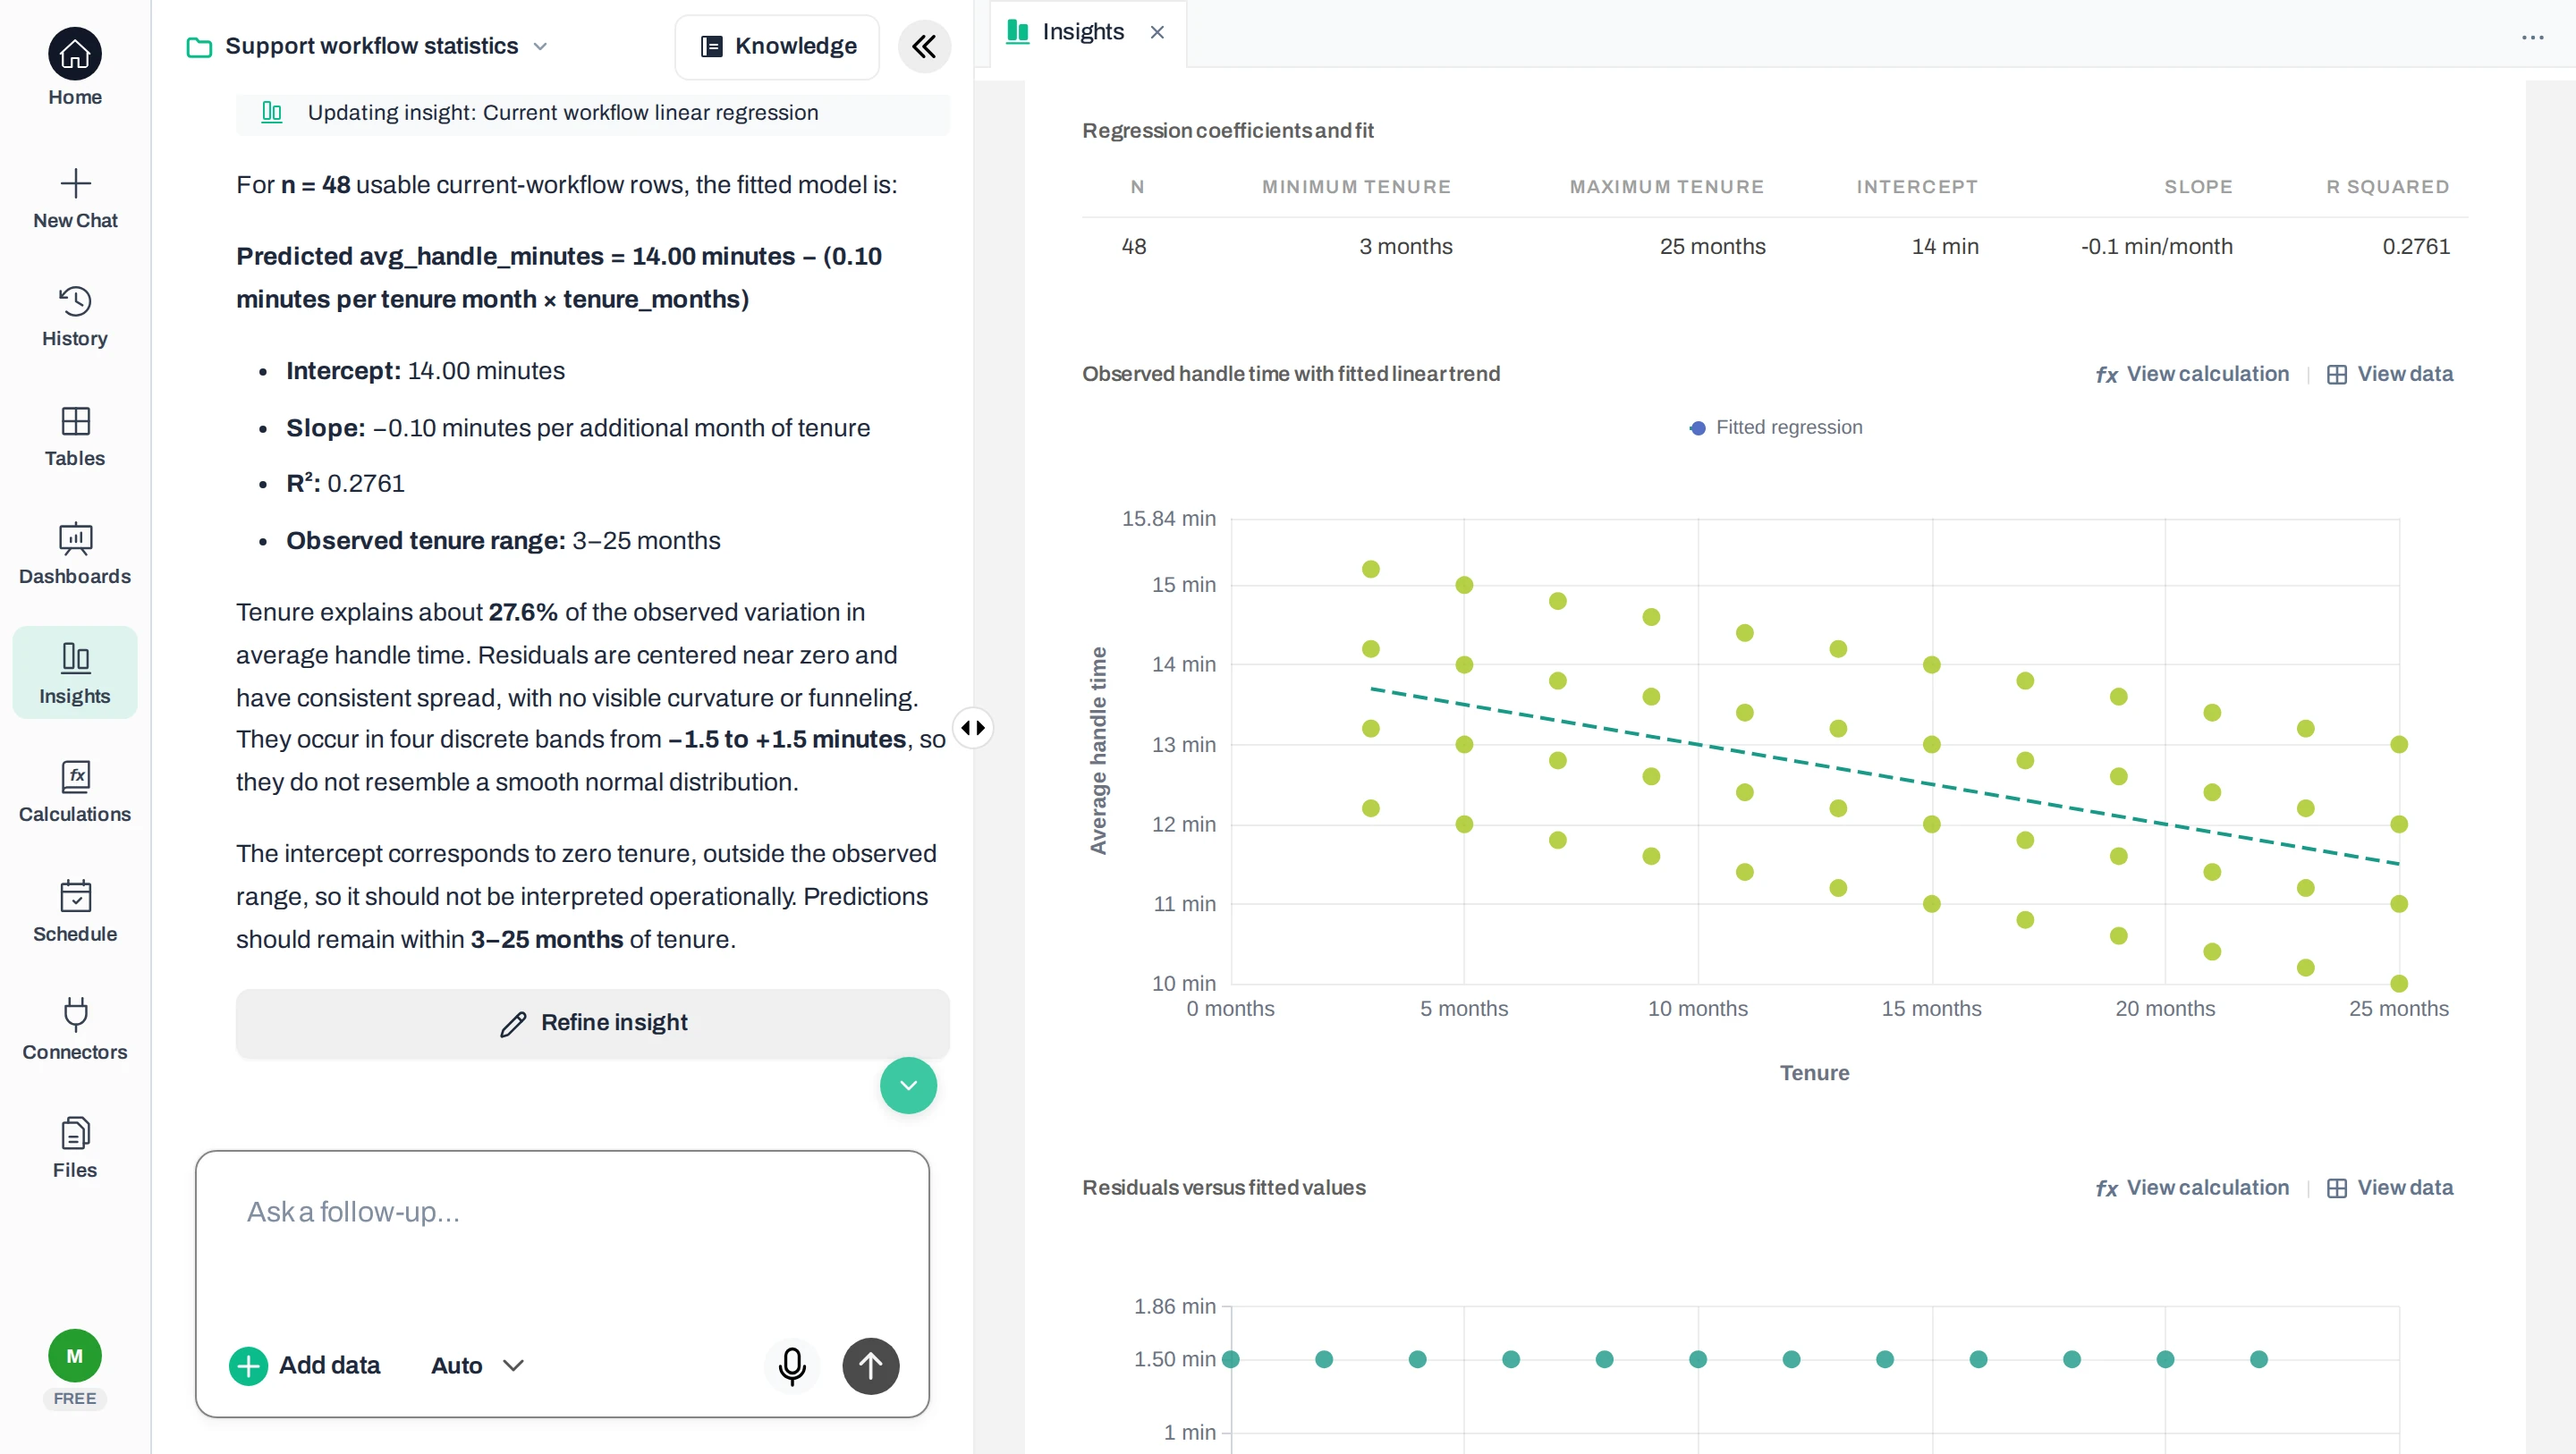Open the user profile avatar M
The height and width of the screenshot is (1454, 2576).
tap(75, 1356)
